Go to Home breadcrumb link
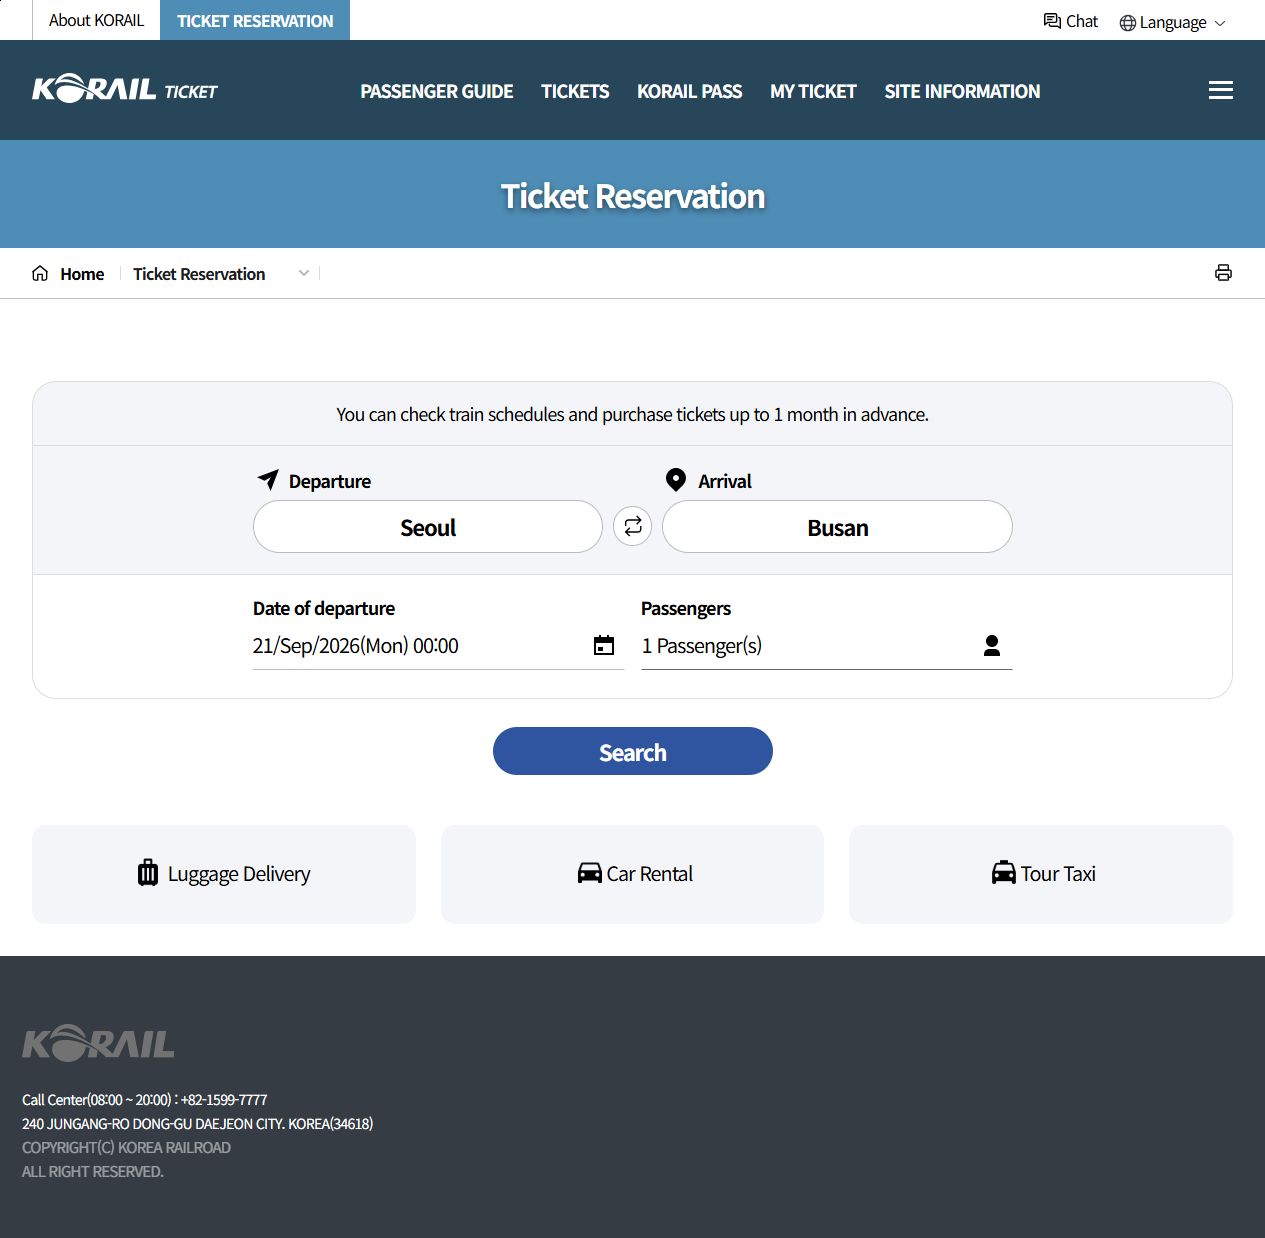The image size is (1265, 1238). pos(82,274)
